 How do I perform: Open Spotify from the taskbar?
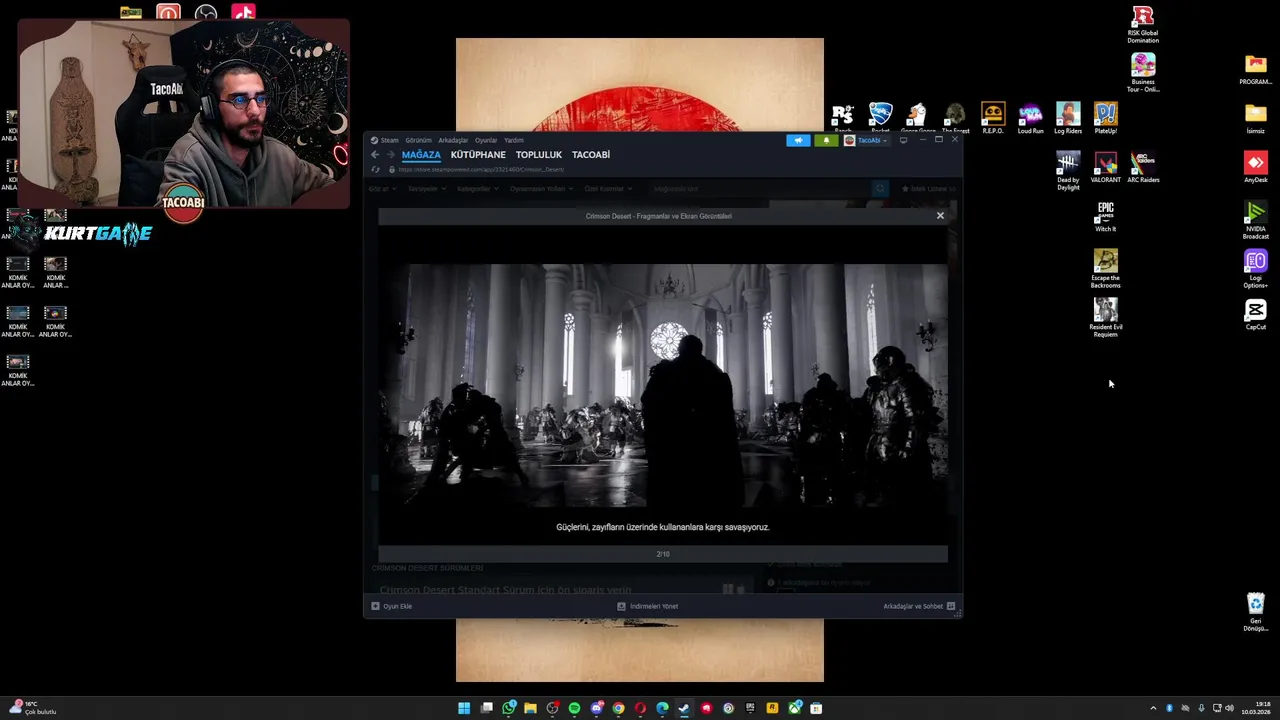click(x=574, y=708)
